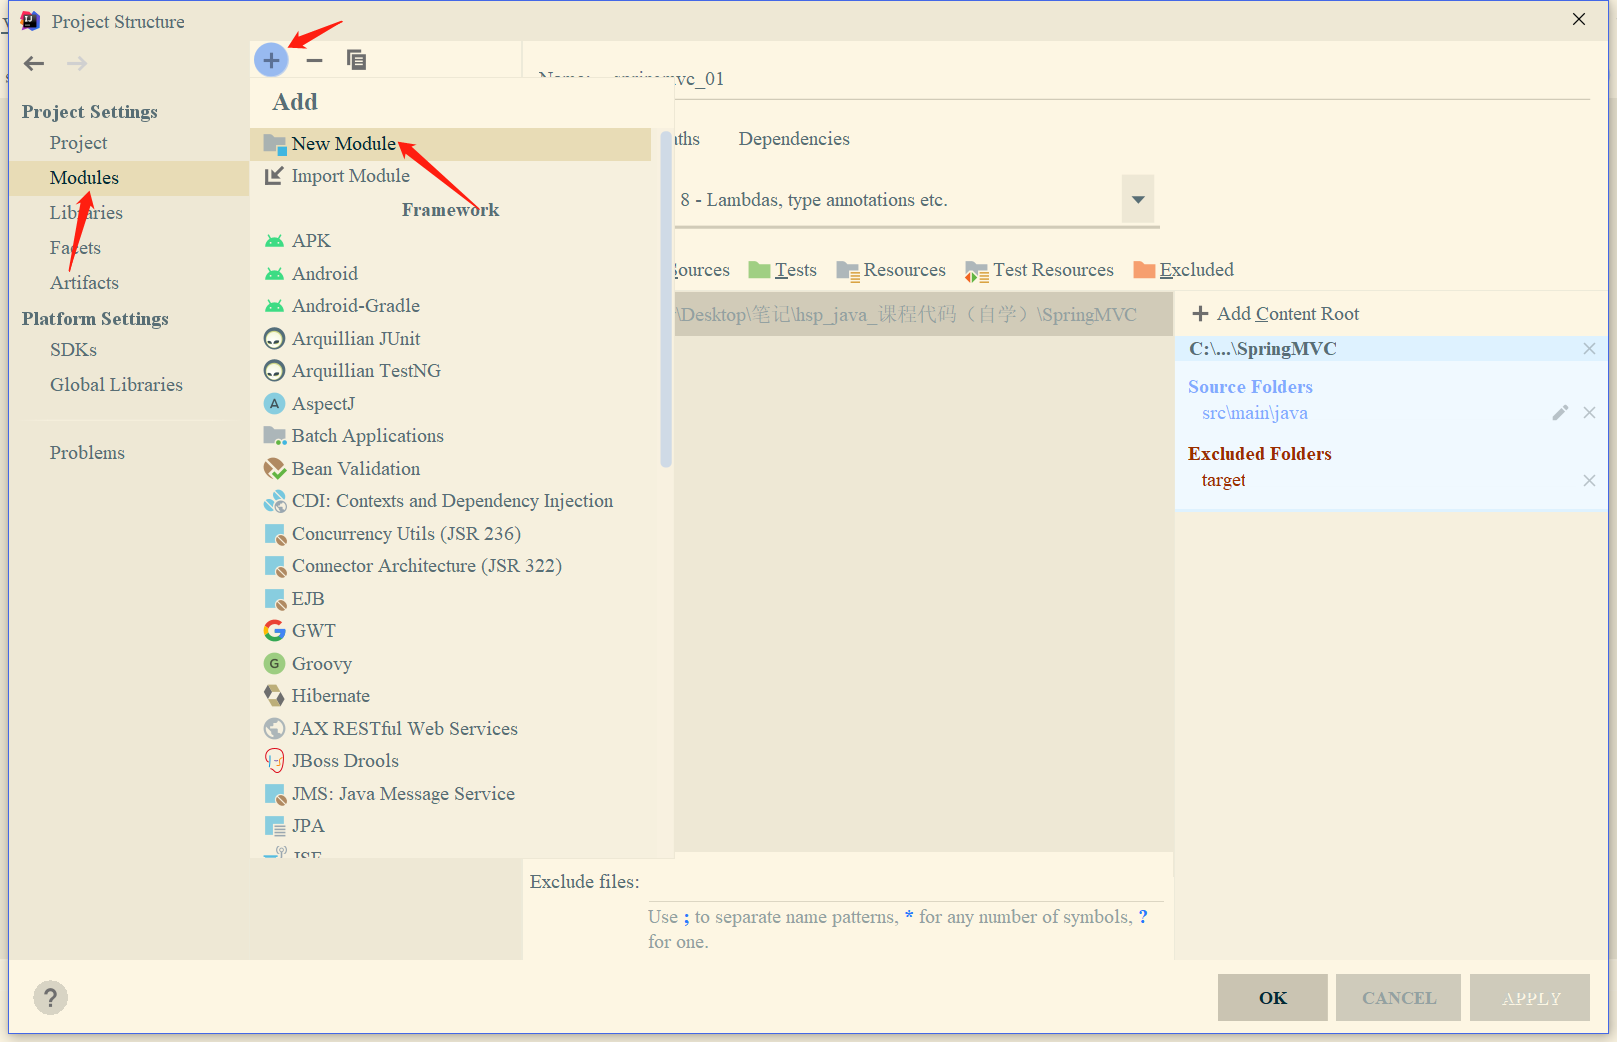Open the language level dropdown
Viewport: 1617px width, 1042px height.
1138,200
